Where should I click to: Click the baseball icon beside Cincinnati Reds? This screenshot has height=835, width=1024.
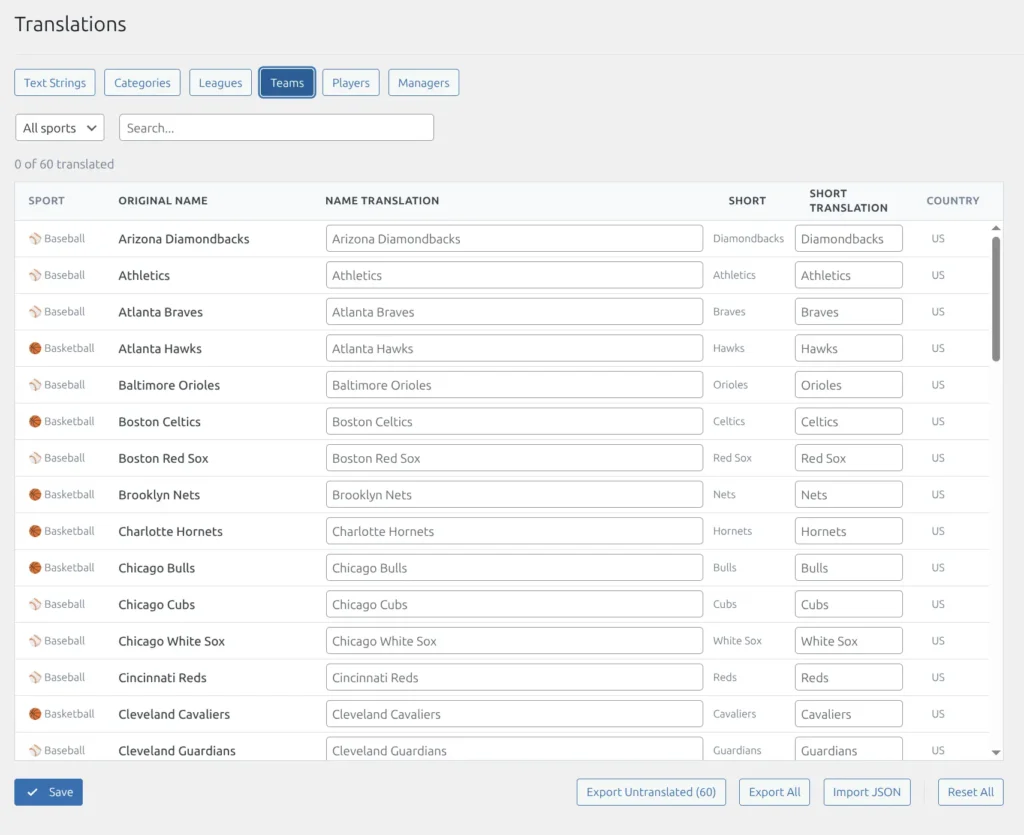click(x=35, y=678)
